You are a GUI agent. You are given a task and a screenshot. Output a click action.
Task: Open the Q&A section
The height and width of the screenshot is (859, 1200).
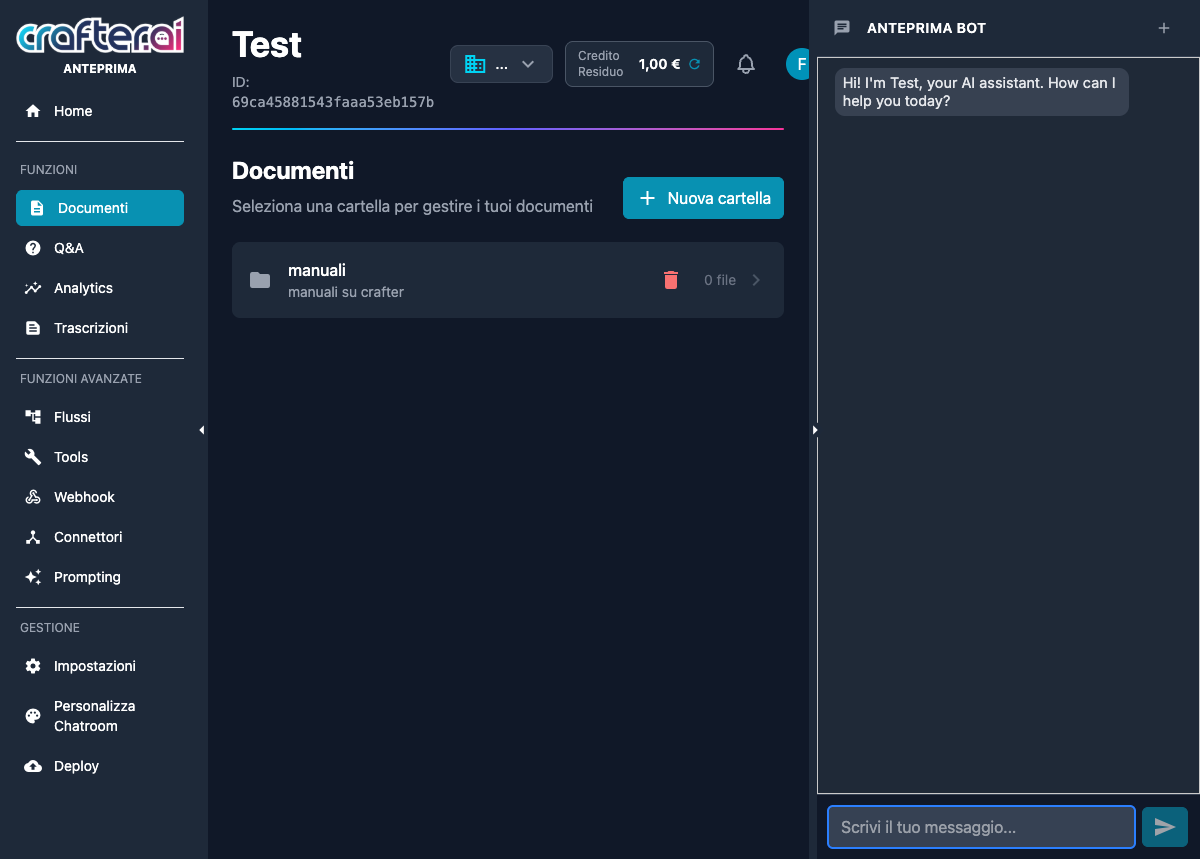(x=100, y=248)
